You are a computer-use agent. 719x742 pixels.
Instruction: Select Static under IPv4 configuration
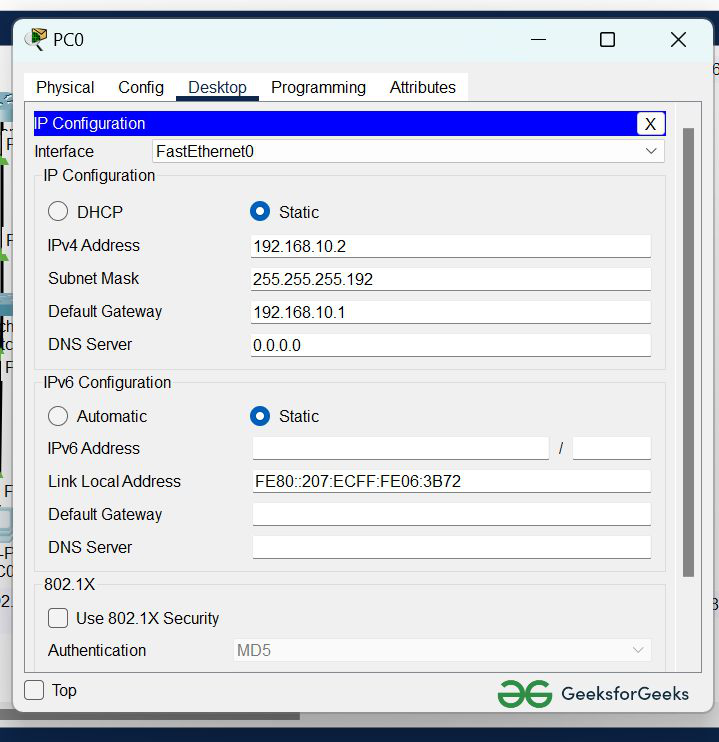(260, 212)
